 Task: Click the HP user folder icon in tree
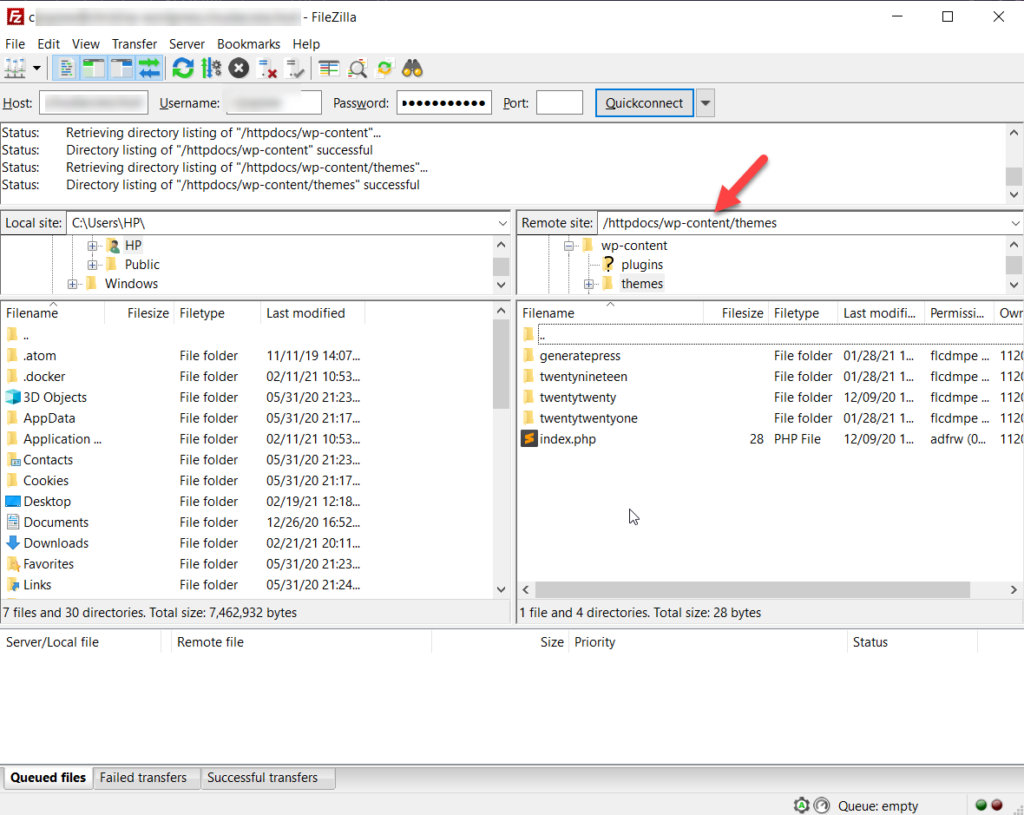[112, 246]
